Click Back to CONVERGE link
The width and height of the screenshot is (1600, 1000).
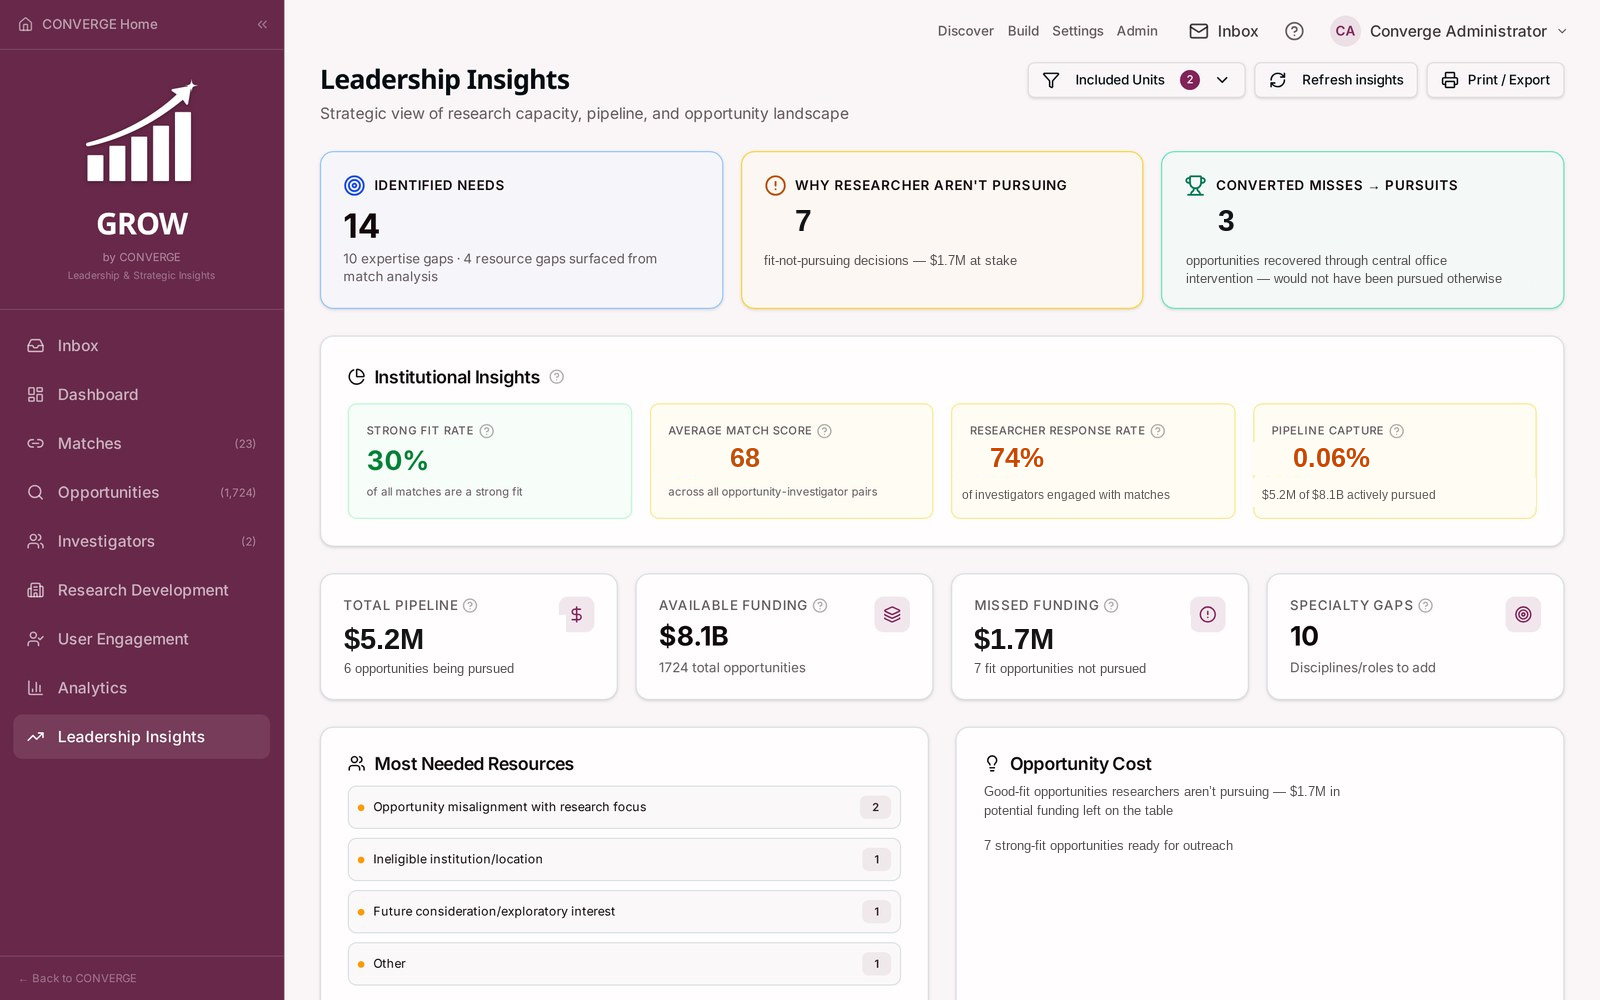[x=77, y=978]
